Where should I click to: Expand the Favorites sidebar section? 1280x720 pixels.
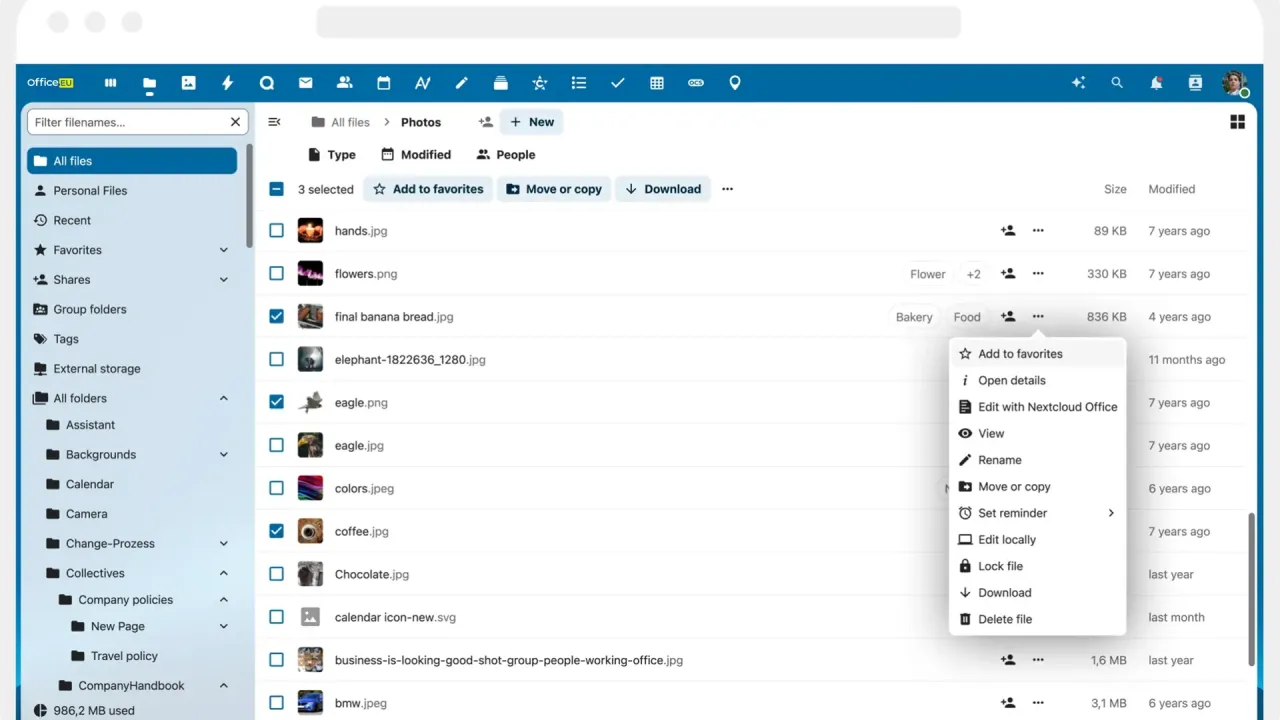click(x=224, y=250)
